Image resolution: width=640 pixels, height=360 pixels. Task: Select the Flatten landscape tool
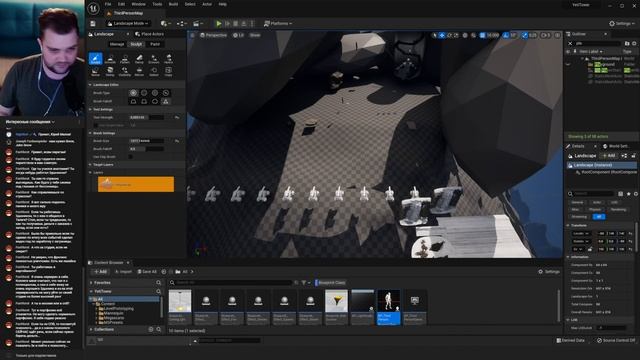point(125,59)
